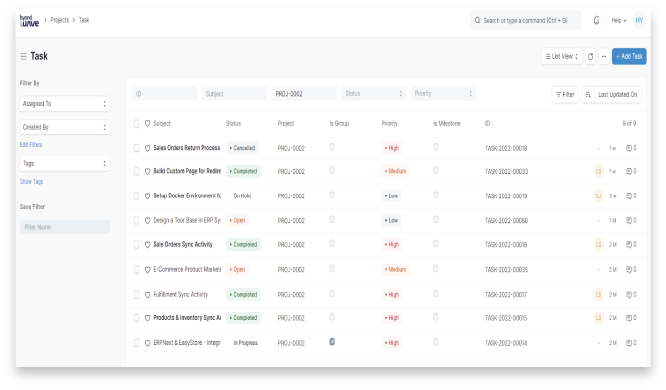The image size is (666, 390).
Task: Toggle the sidebar menu icon beside Task
Action: (23, 57)
